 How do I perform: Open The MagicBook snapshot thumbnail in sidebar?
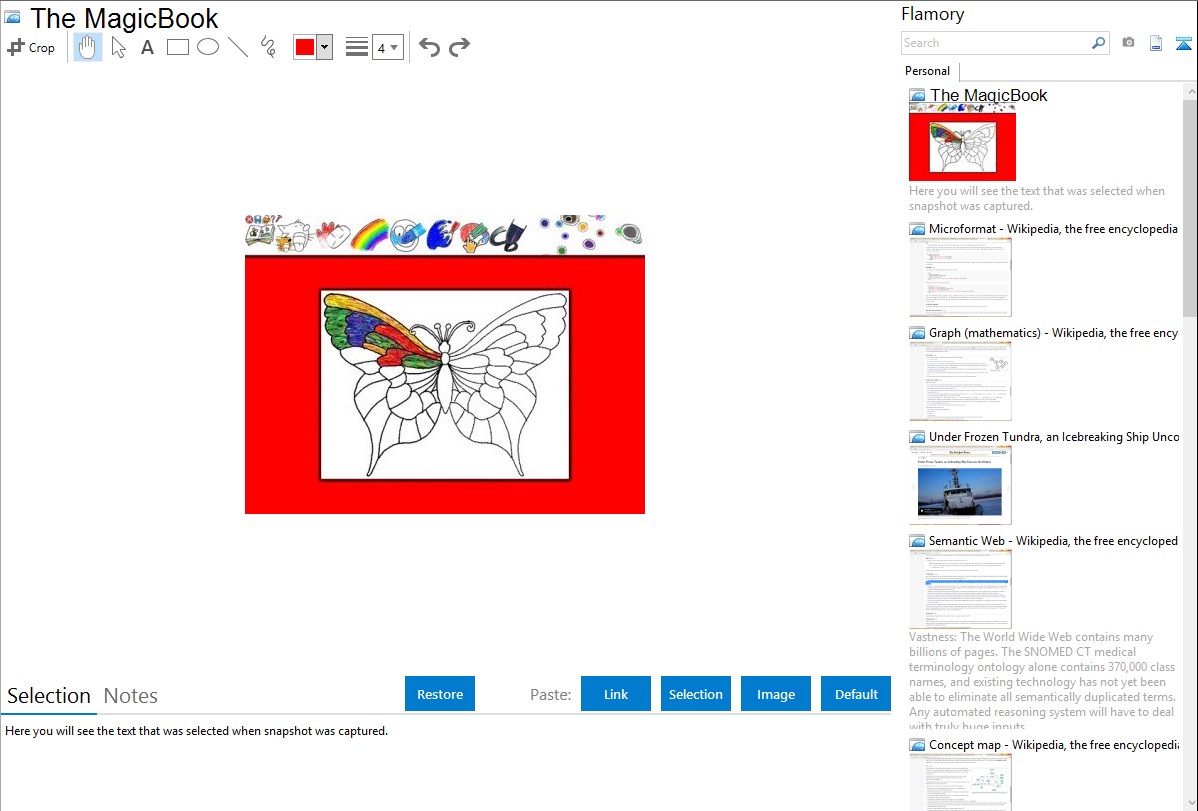963,143
